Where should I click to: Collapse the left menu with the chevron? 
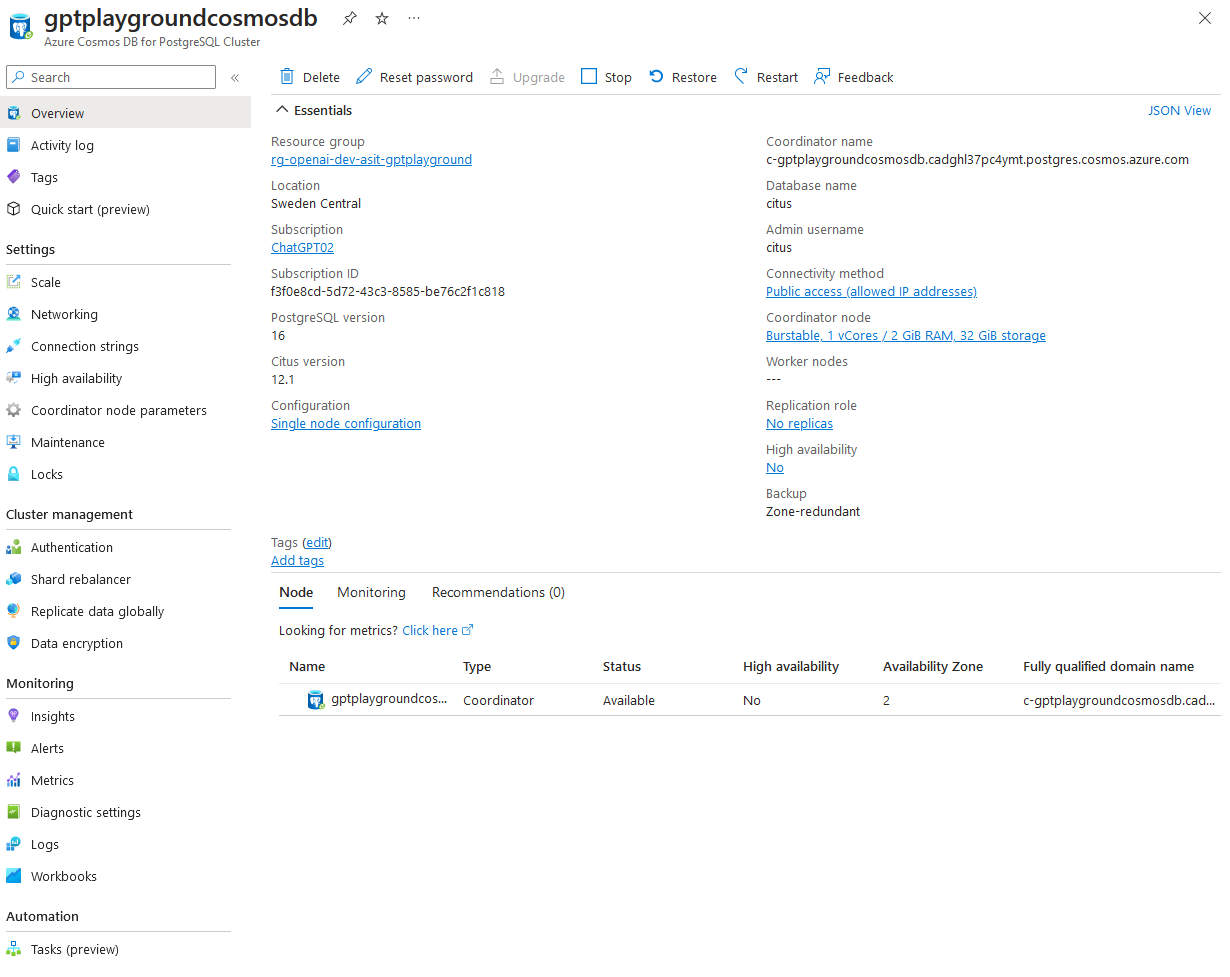(235, 77)
